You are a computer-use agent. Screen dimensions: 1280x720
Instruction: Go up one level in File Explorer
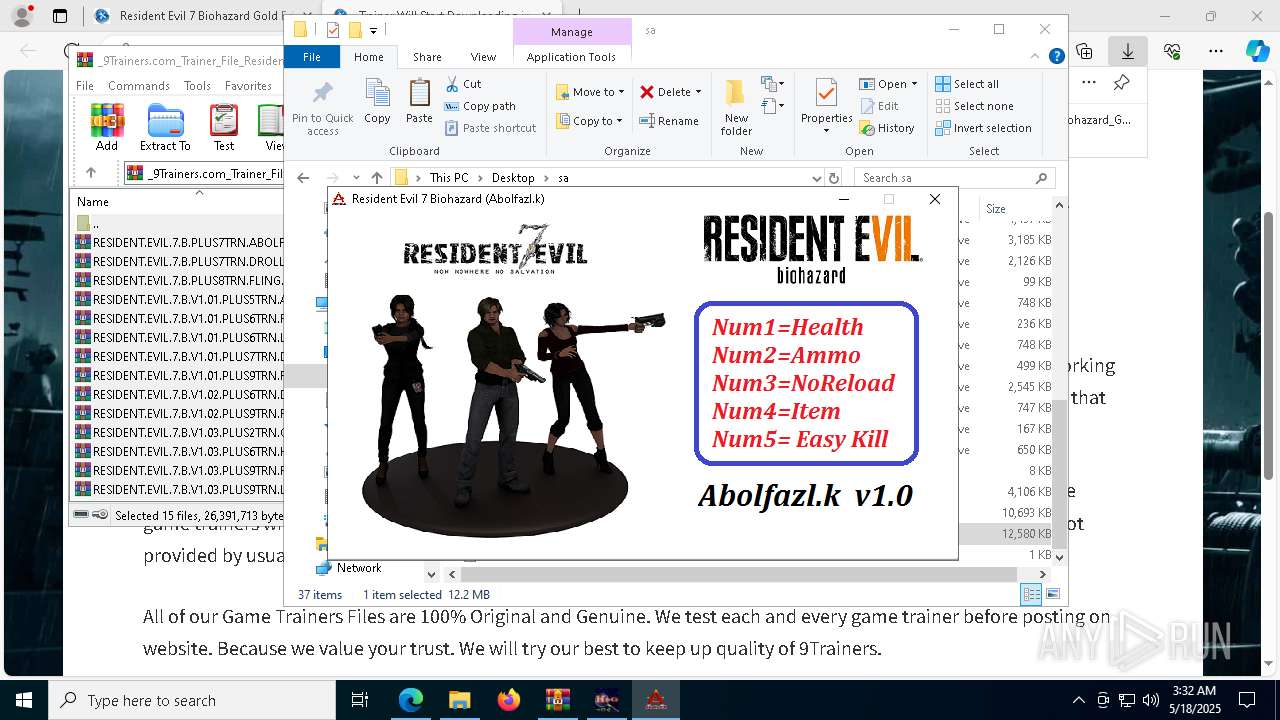(377, 178)
